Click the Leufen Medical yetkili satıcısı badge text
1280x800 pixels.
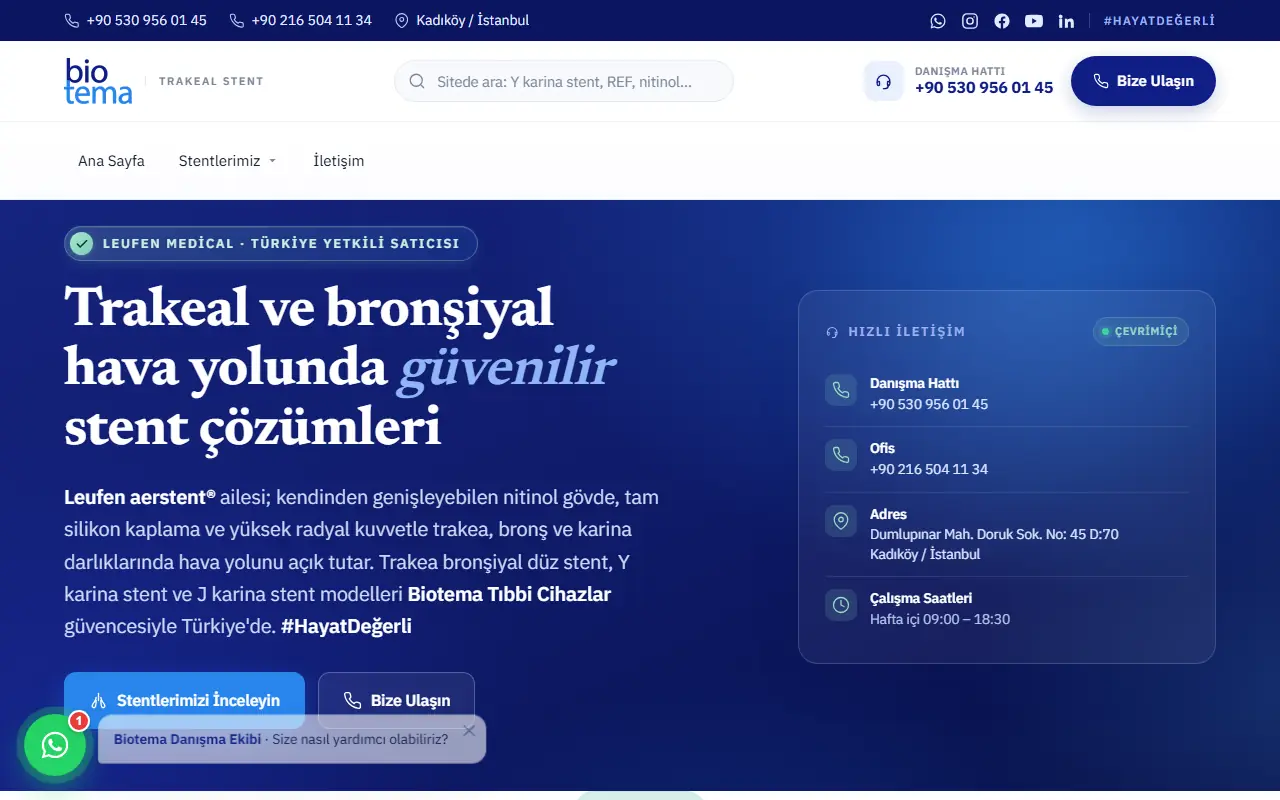281,243
